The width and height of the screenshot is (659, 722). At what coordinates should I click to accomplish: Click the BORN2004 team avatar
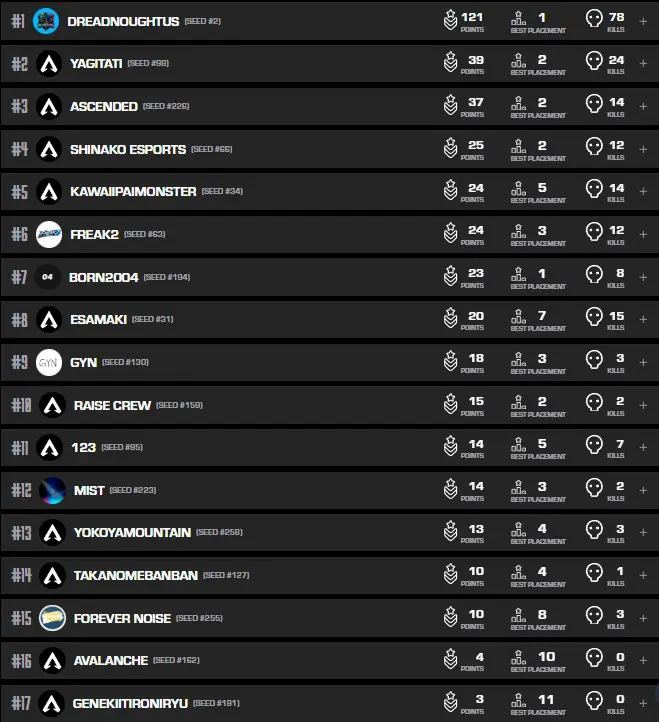49,277
